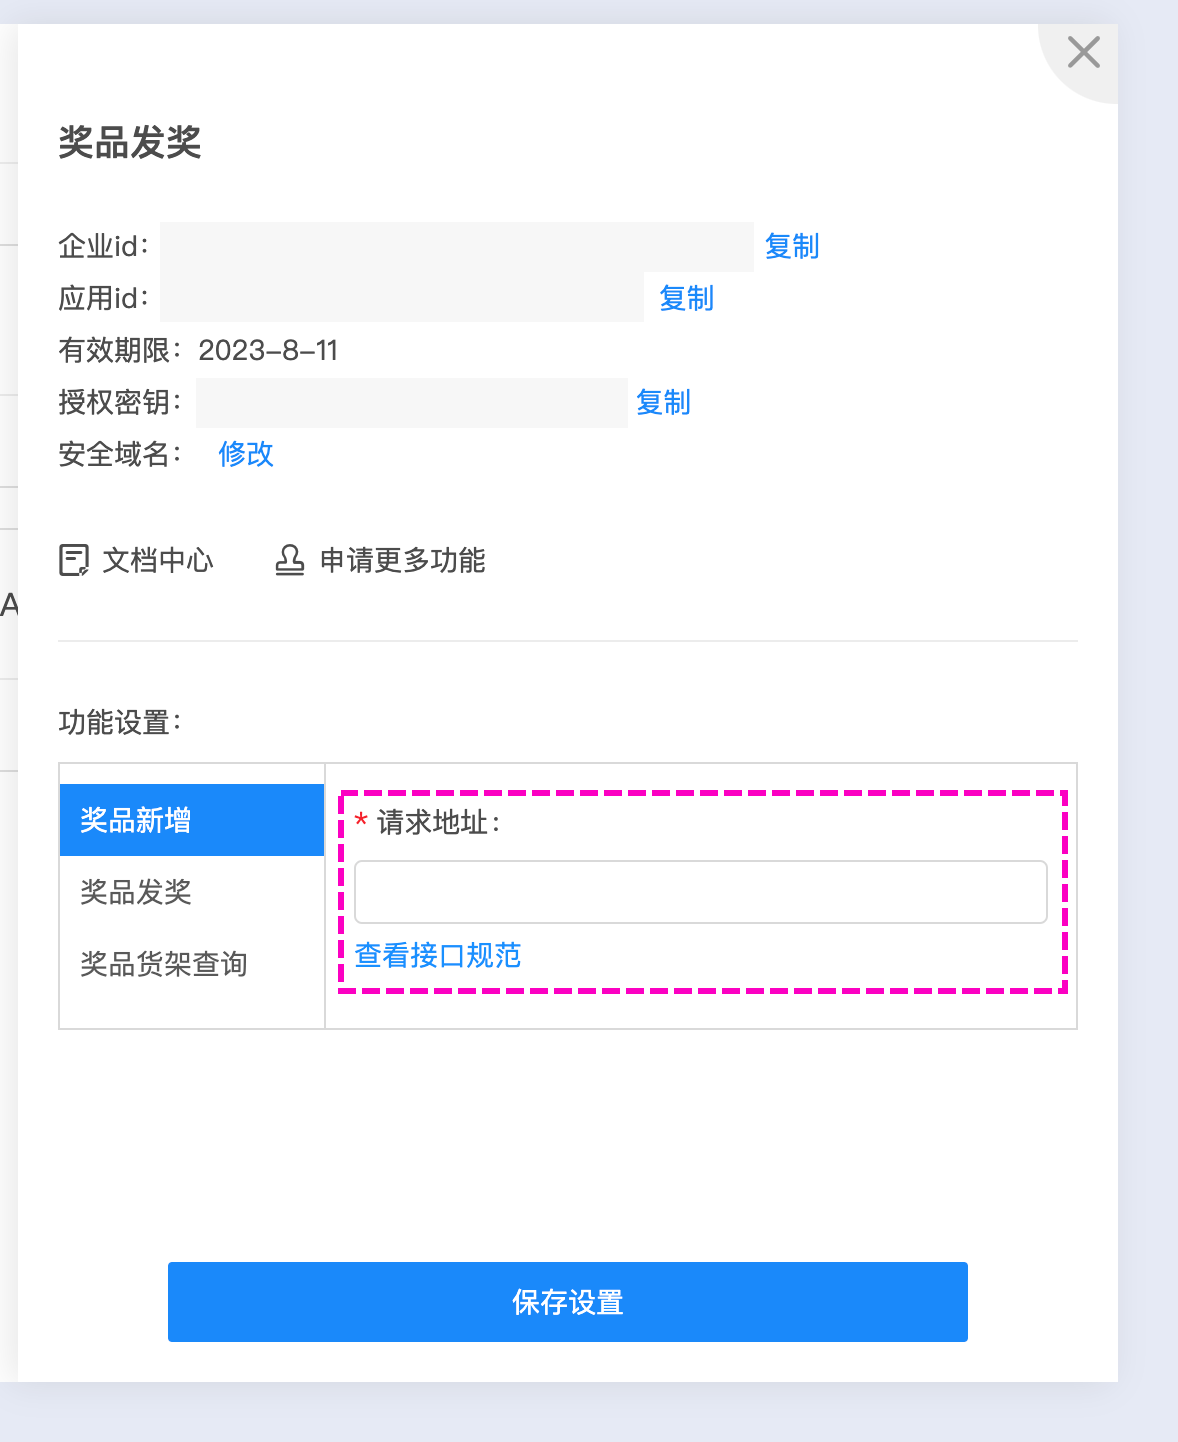1178x1442 pixels.
Task: Switch to the 奖品发奖 tab
Action: point(192,892)
